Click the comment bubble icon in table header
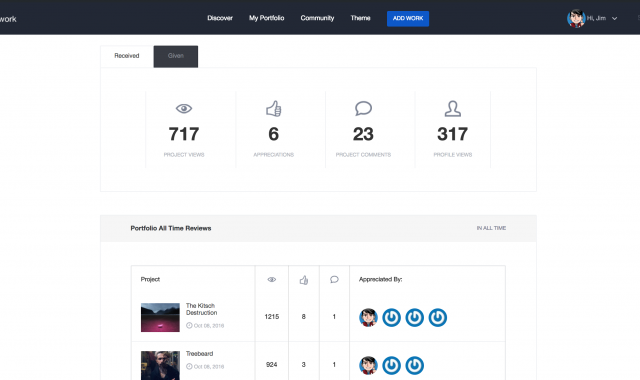The height and width of the screenshot is (380, 640). click(x=334, y=280)
